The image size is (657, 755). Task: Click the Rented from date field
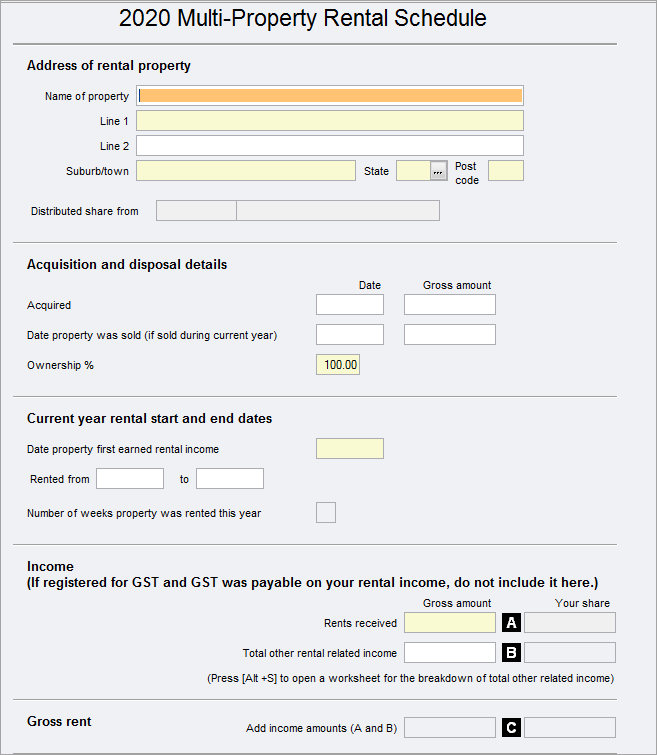click(x=130, y=479)
